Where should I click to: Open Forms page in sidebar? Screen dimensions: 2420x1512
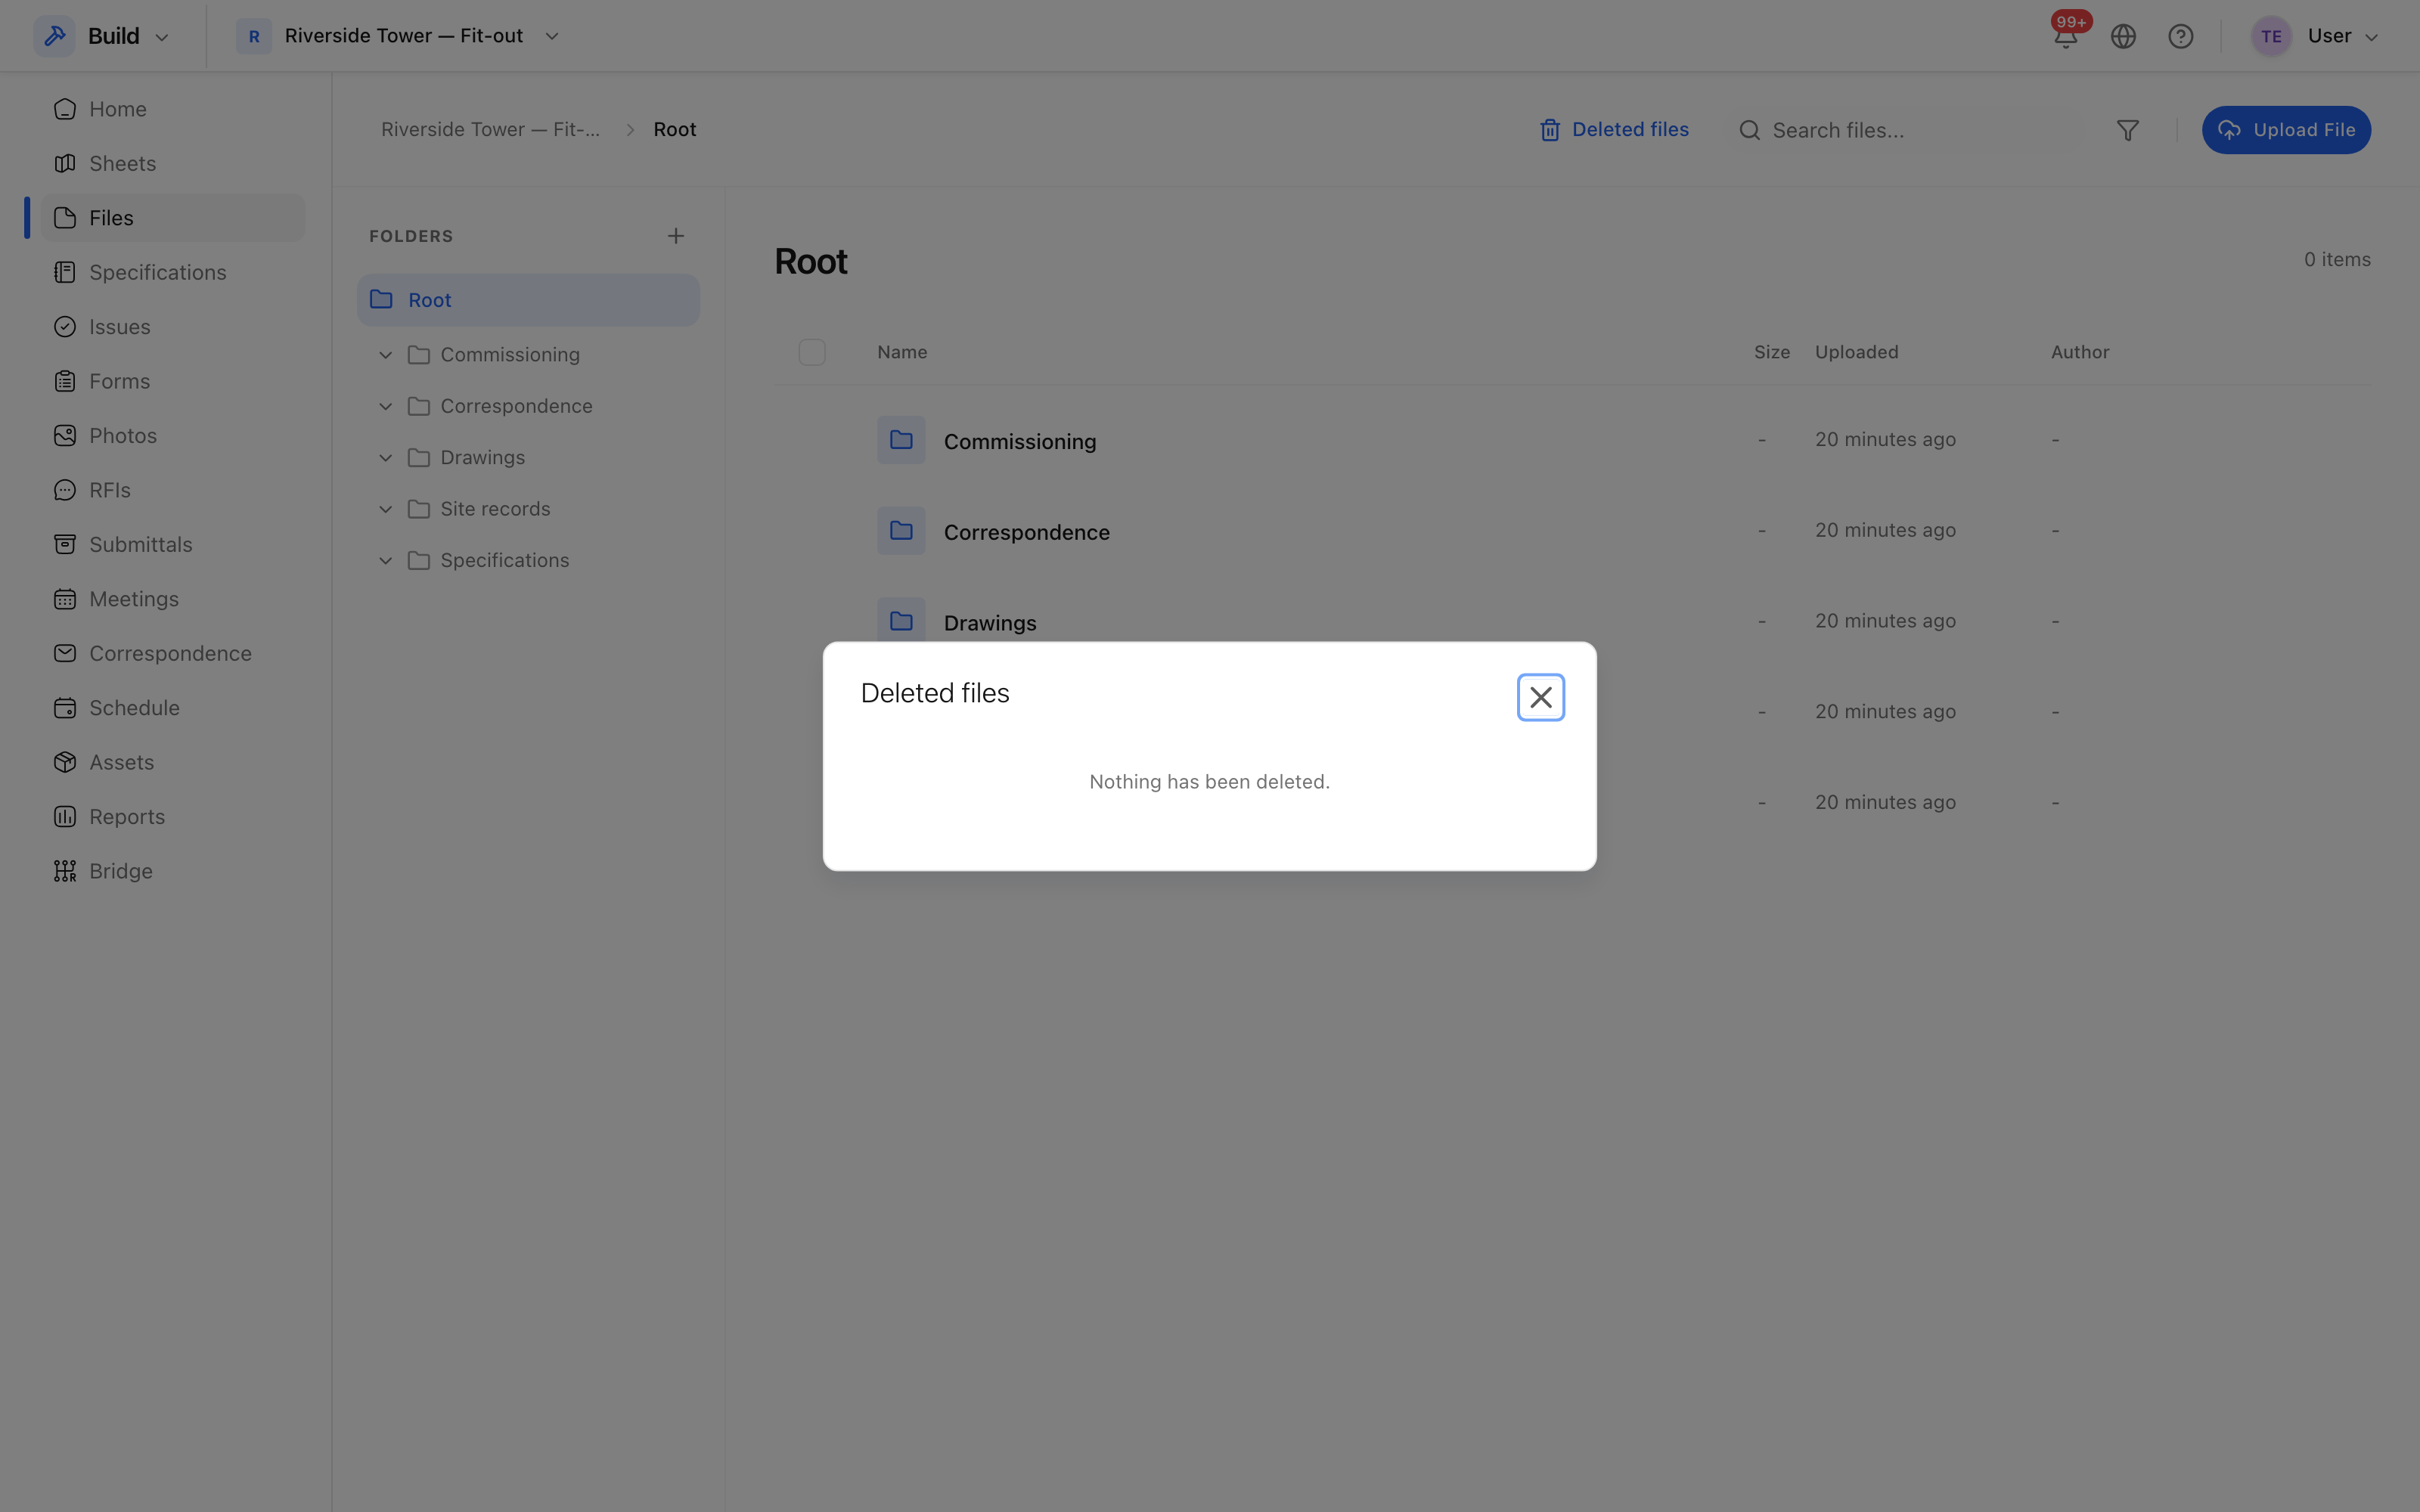click(172, 381)
